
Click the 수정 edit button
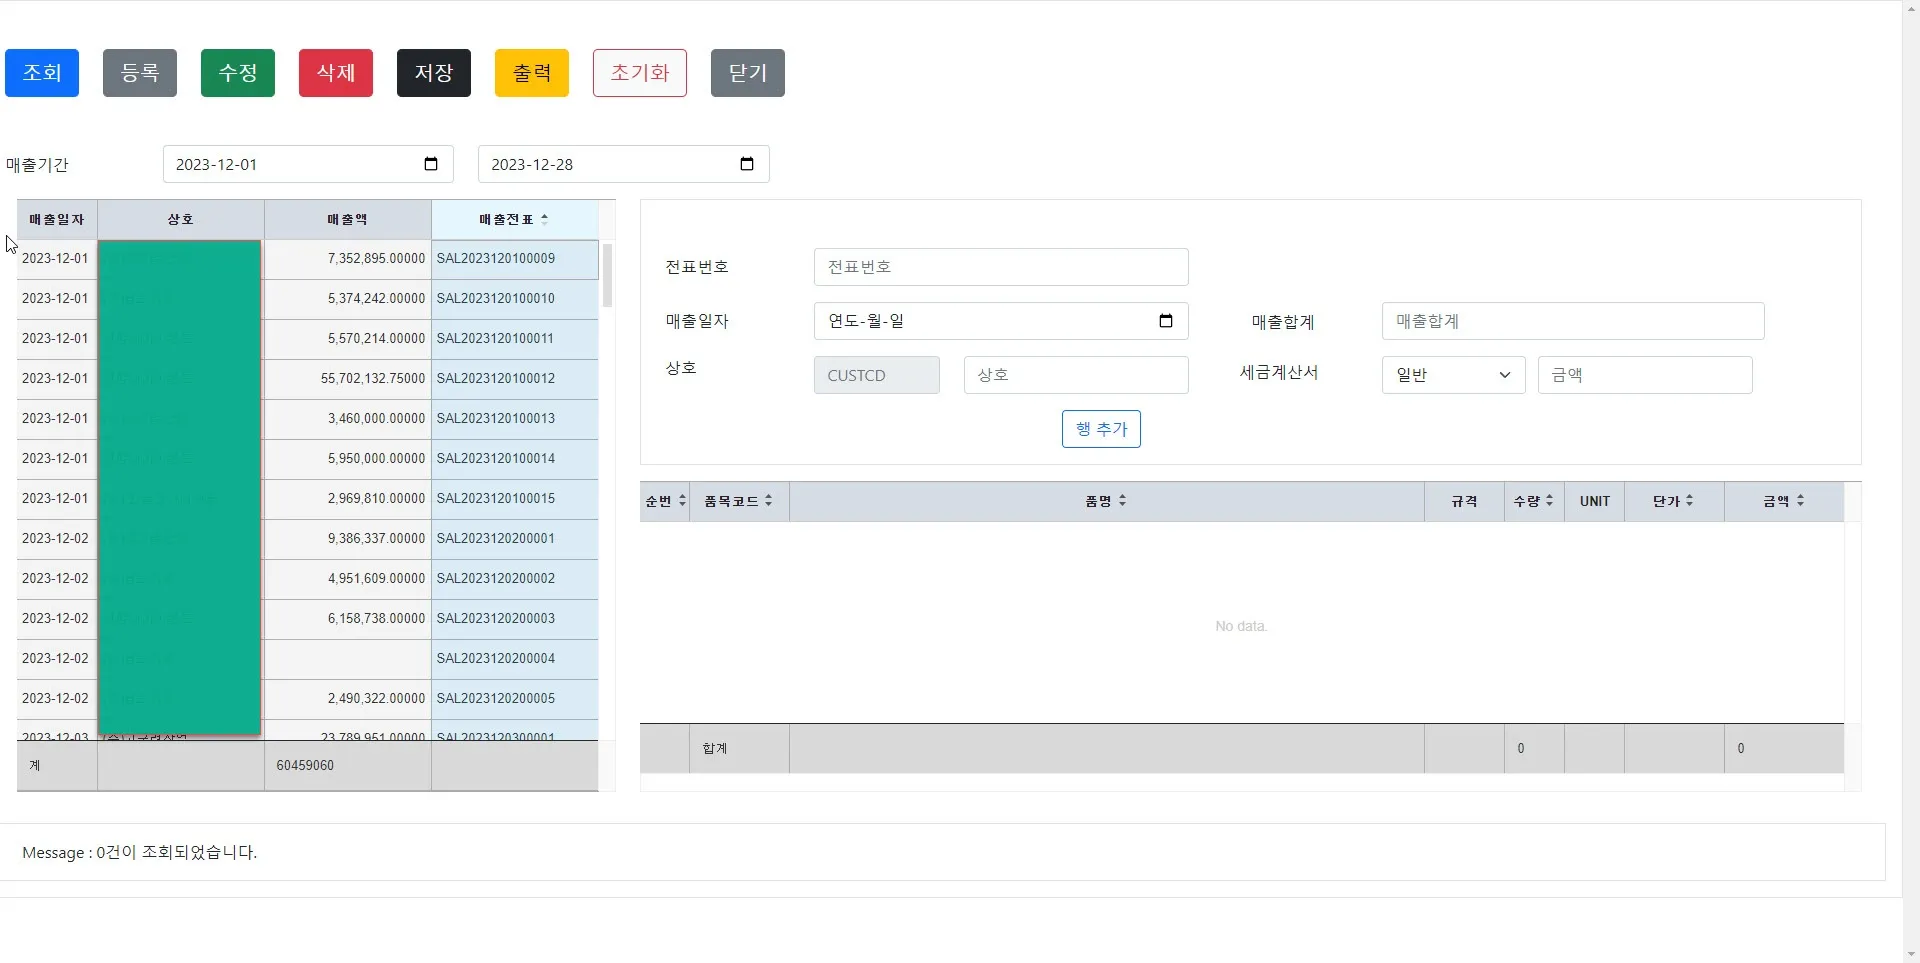pyautogui.click(x=238, y=73)
